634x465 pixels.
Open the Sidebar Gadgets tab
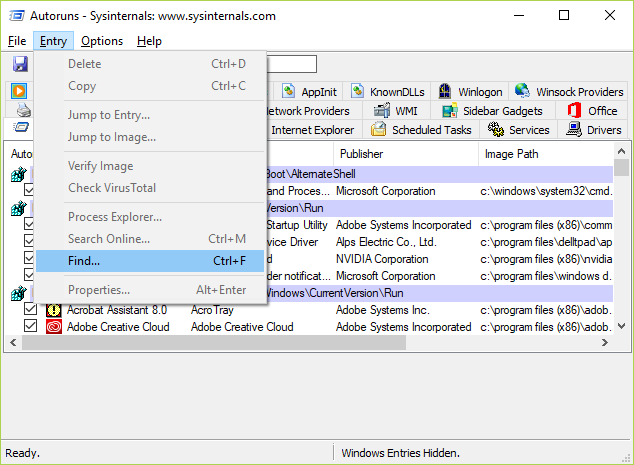click(492, 111)
